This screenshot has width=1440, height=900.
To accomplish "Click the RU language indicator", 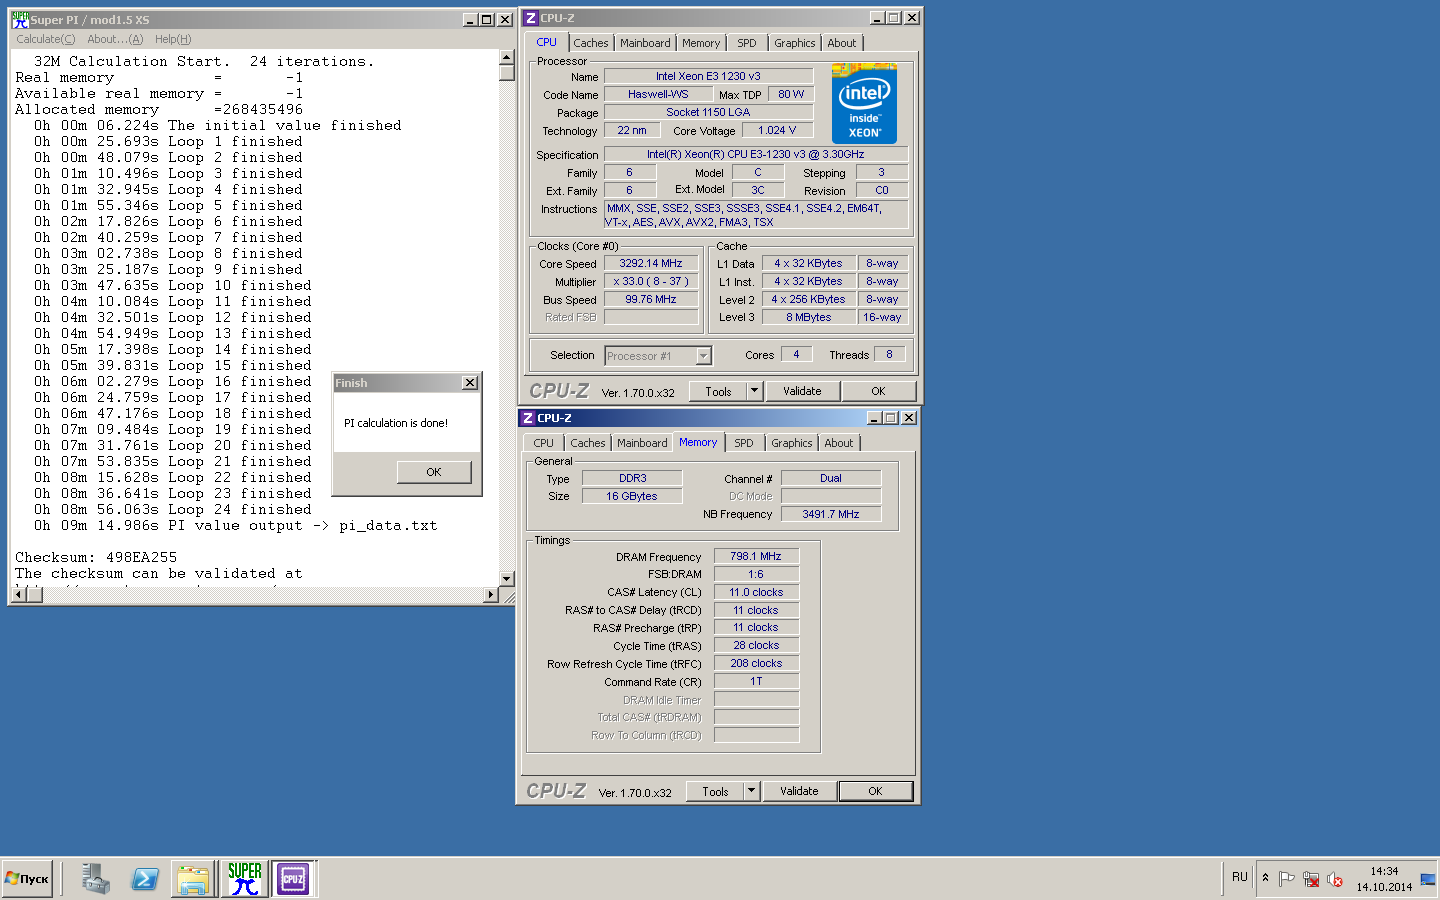I will point(1239,877).
